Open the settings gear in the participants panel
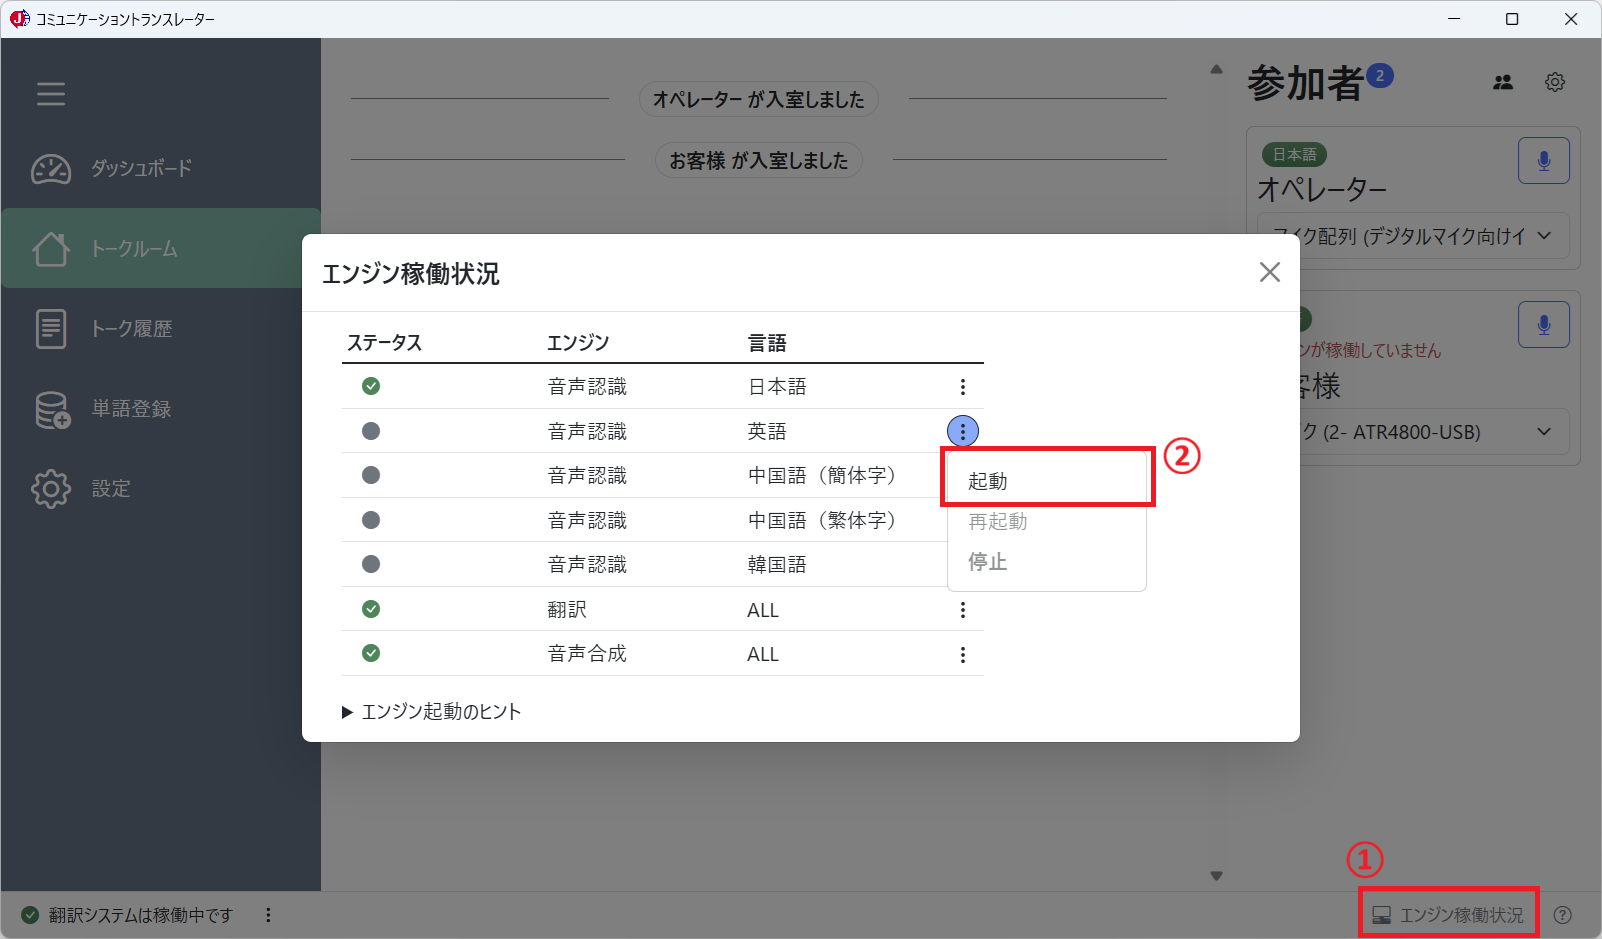The image size is (1602, 939). click(x=1555, y=82)
